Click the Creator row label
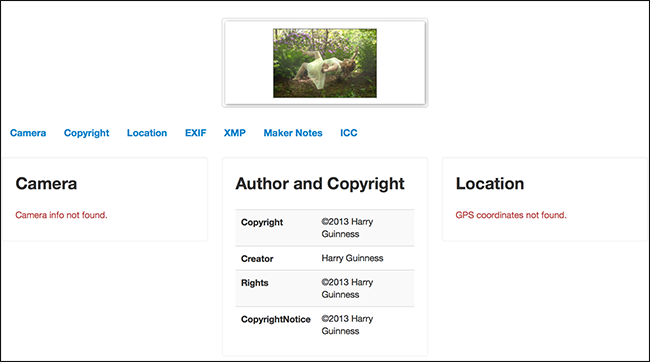The image size is (650, 362). pos(257,259)
